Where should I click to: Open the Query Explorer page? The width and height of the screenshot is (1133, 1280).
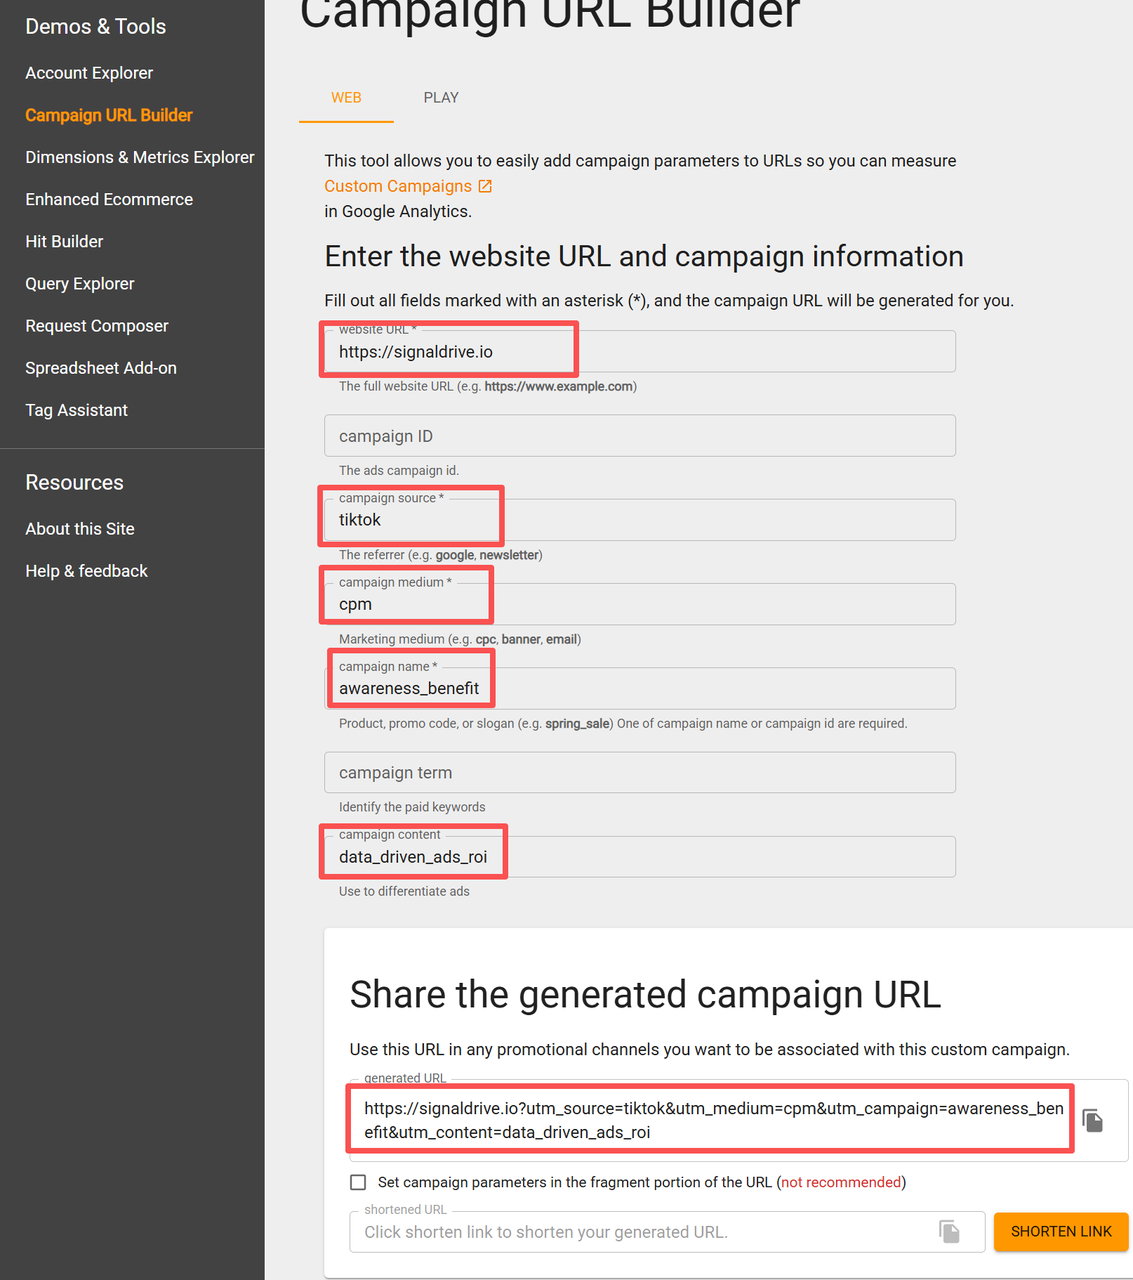[80, 284]
